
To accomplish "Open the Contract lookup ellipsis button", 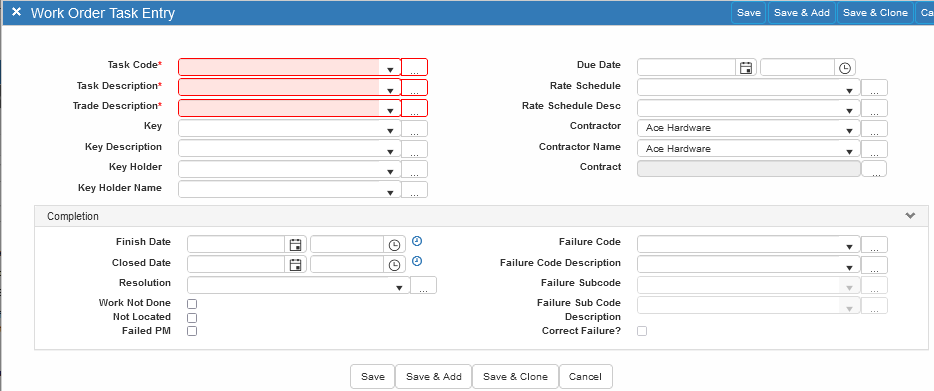I will click(874, 169).
